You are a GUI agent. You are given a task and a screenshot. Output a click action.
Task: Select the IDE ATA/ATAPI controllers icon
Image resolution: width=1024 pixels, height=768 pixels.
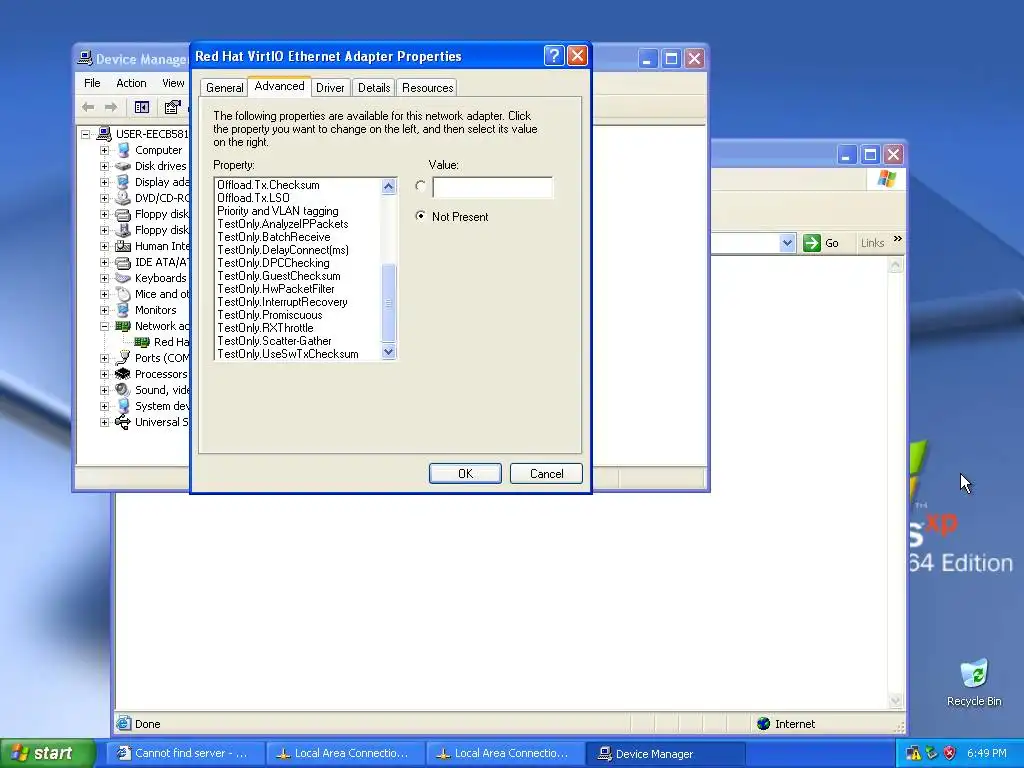click(x=123, y=262)
